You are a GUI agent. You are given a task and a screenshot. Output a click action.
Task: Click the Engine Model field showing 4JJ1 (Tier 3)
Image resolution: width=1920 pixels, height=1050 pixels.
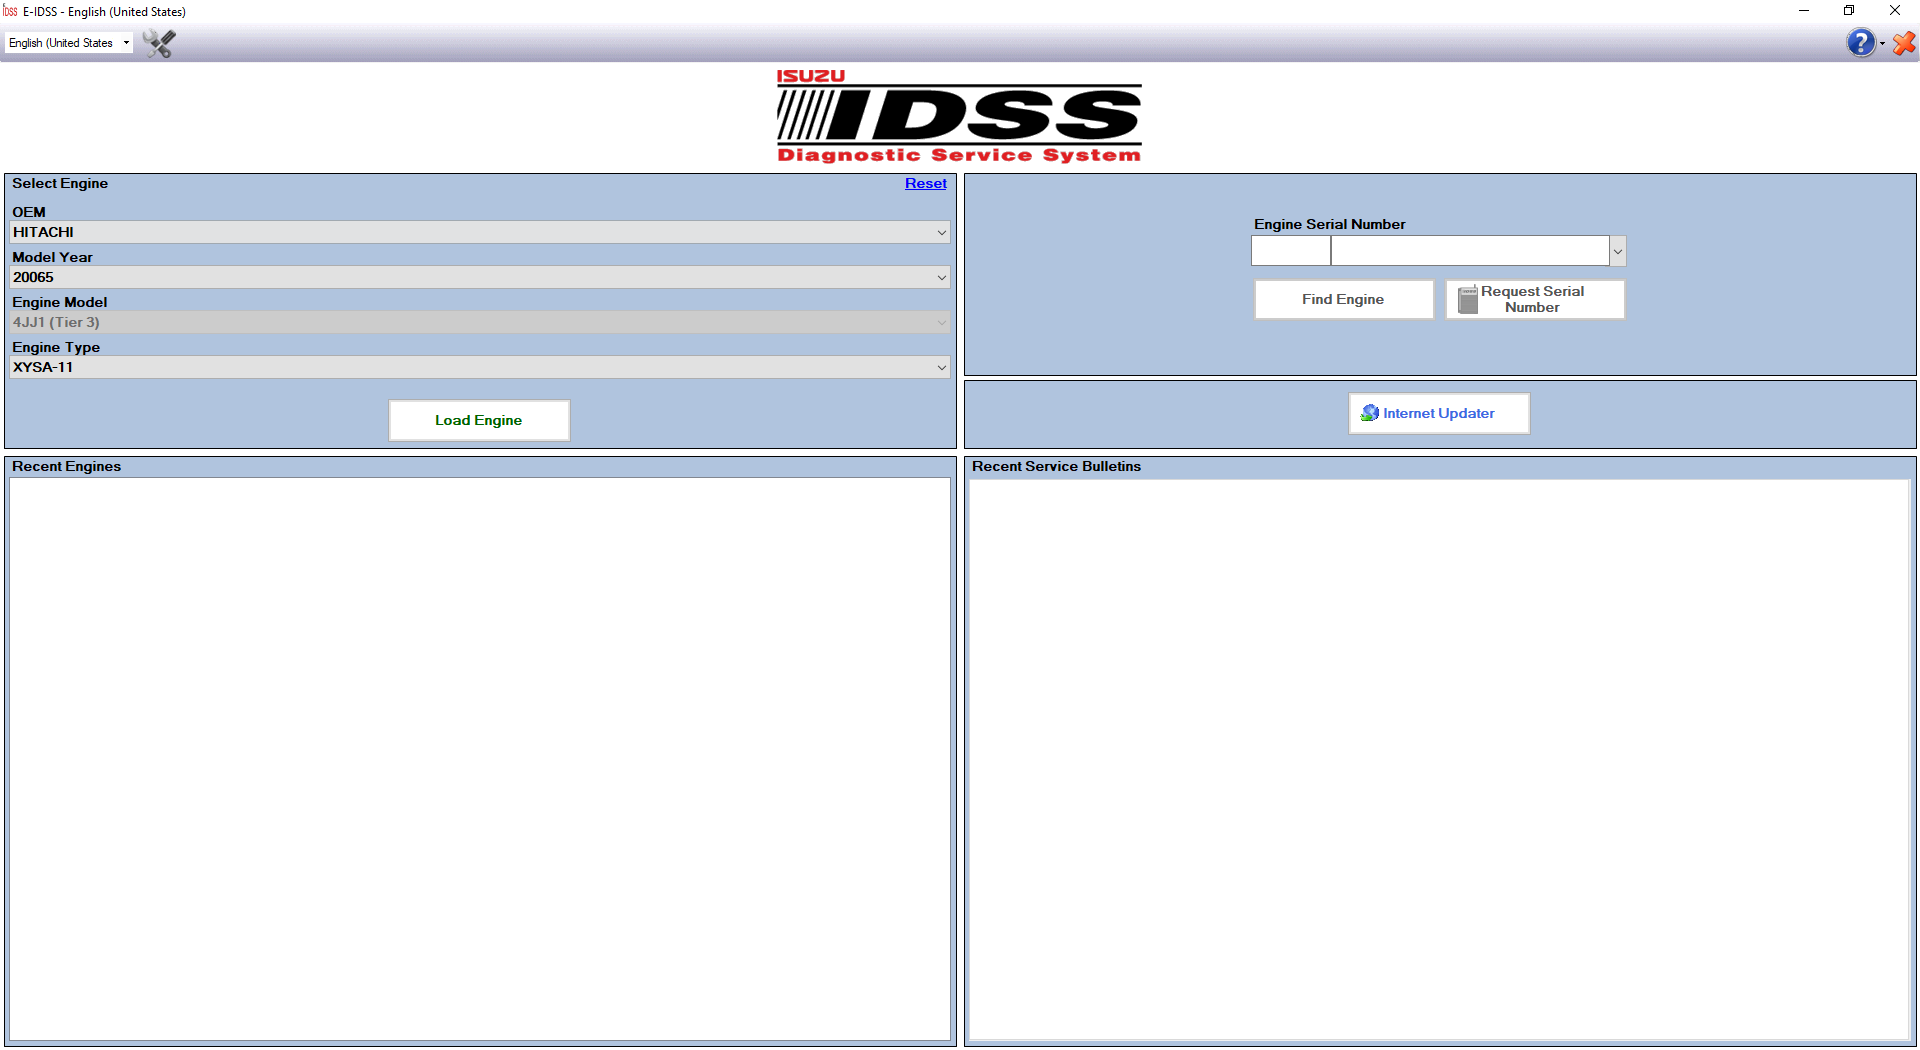click(x=480, y=322)
